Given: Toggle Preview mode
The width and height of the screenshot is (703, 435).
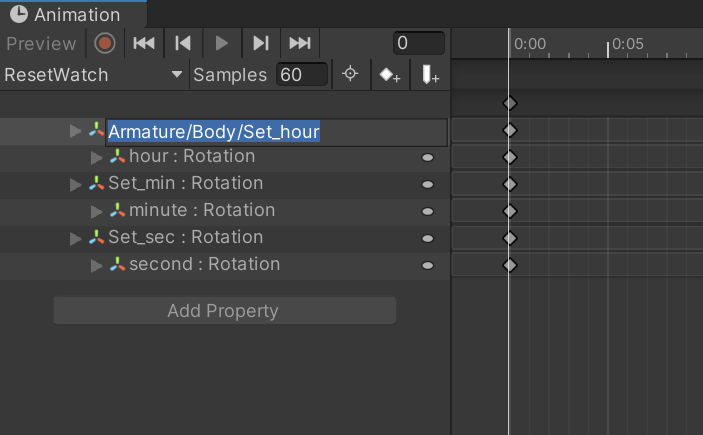Looking at the screenshot, I should tap(41, 44).
